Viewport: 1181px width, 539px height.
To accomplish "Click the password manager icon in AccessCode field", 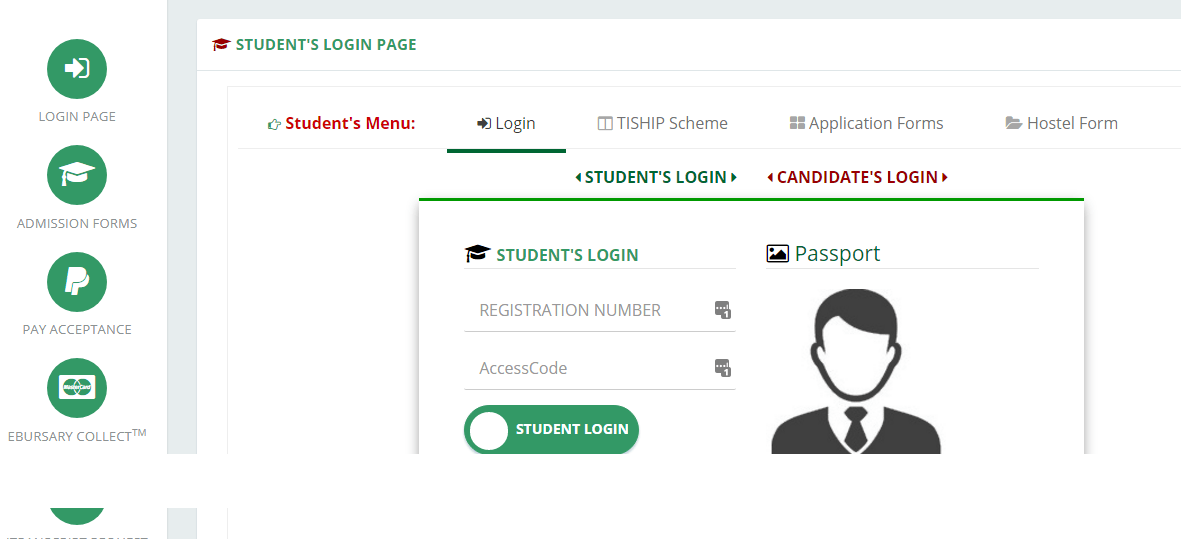I will pos(722,368).
